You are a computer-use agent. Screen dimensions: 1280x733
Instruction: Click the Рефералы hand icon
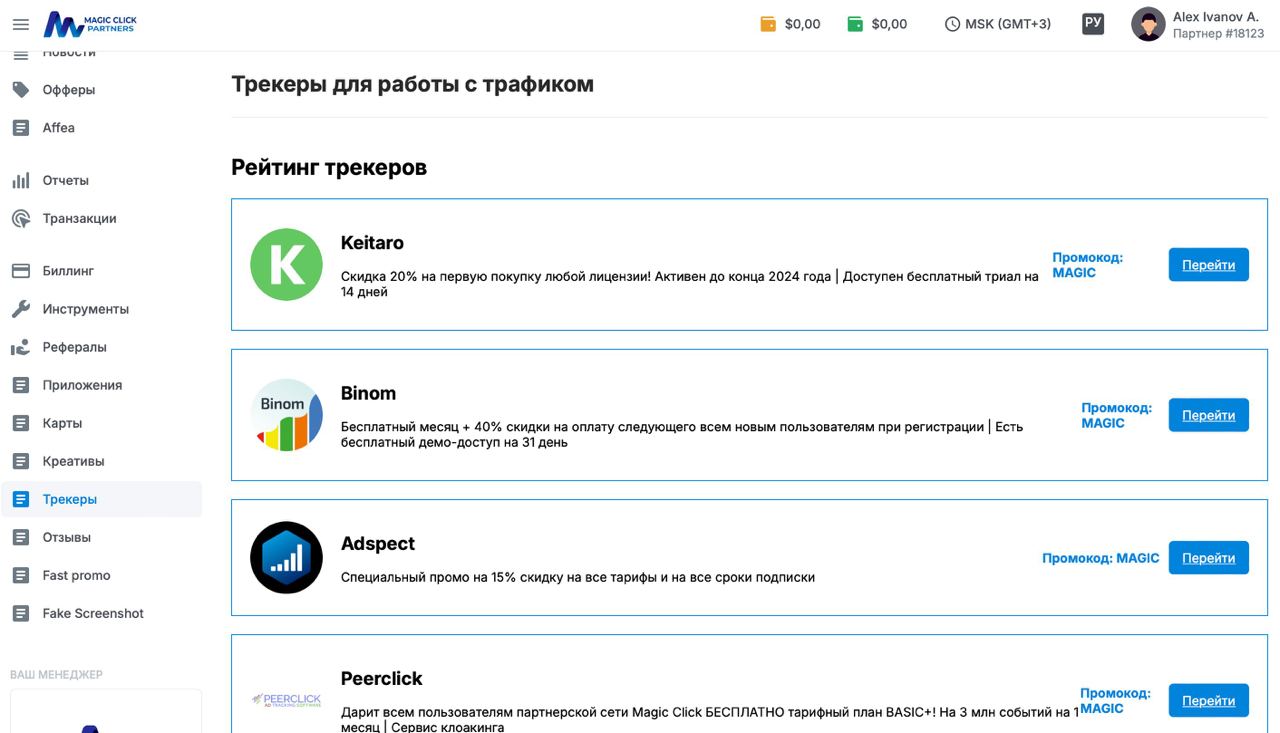pos(20,347)
